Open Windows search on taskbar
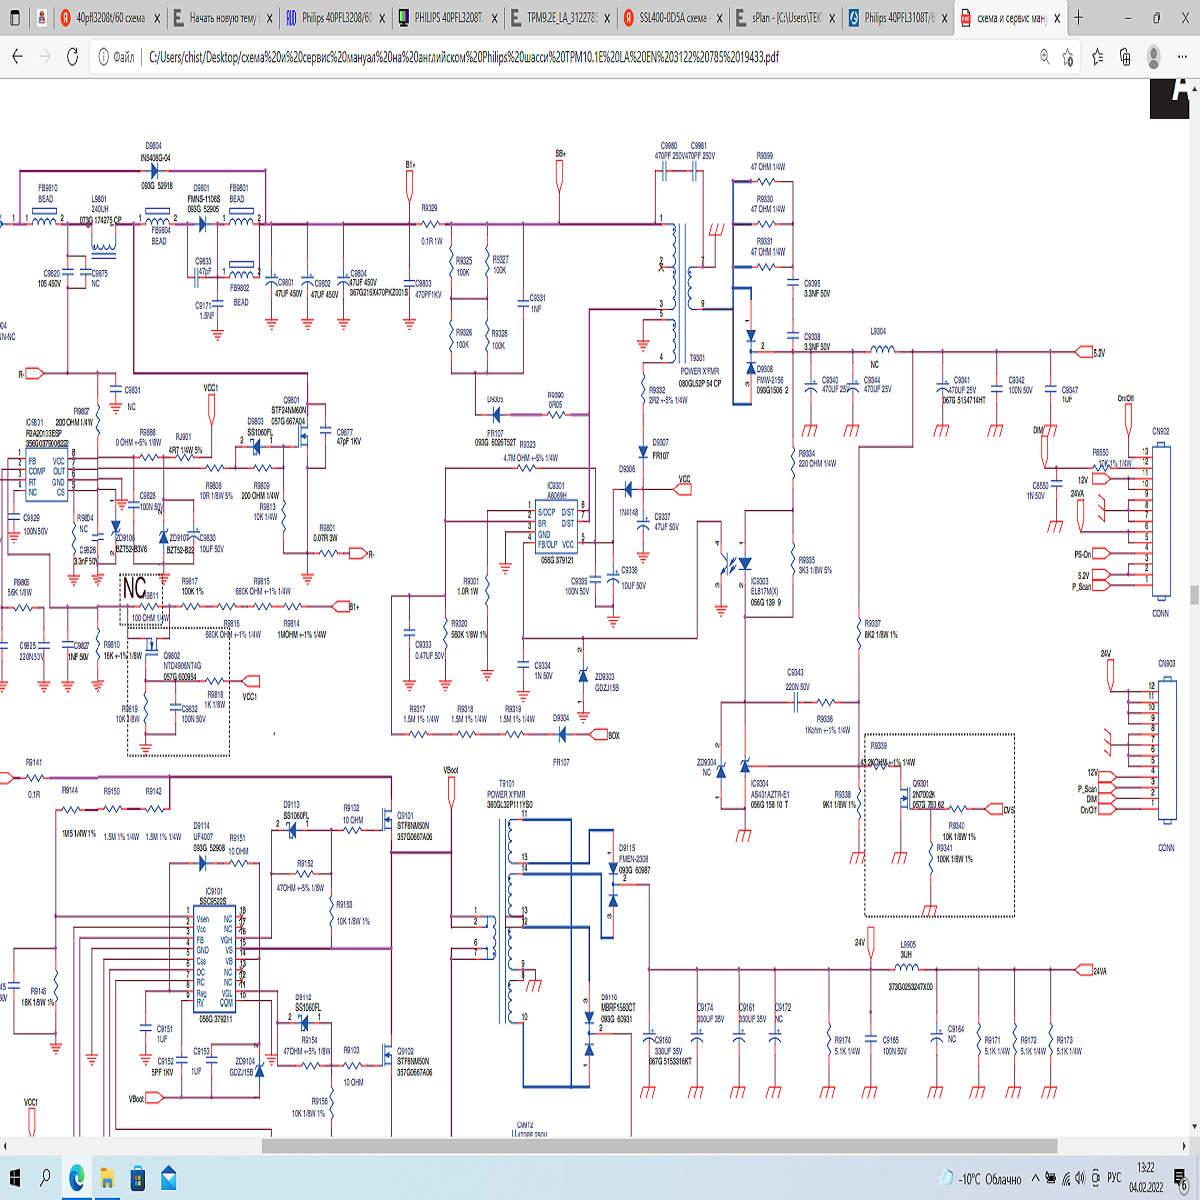Screen dimensions: 1200x1200 [x=45, y=1178]
